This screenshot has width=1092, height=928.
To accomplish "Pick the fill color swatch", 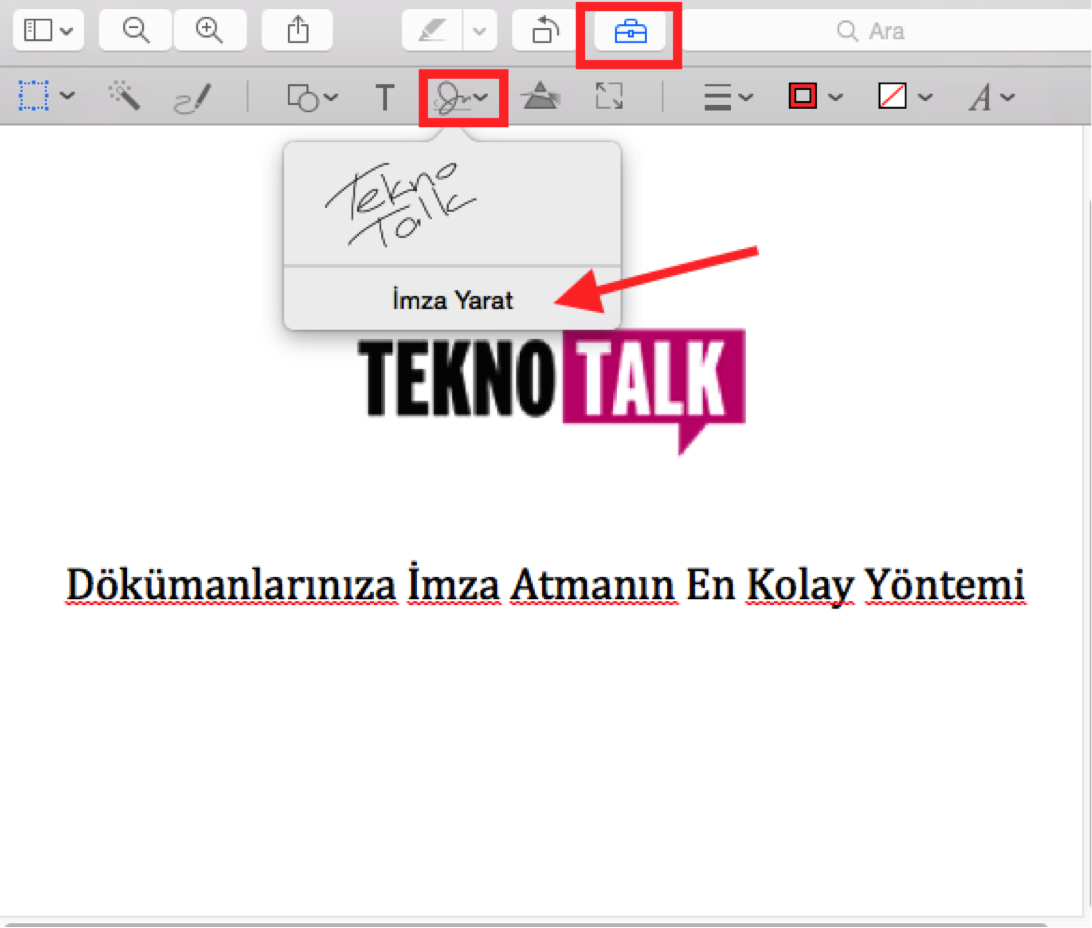I will tap(893, 96).
